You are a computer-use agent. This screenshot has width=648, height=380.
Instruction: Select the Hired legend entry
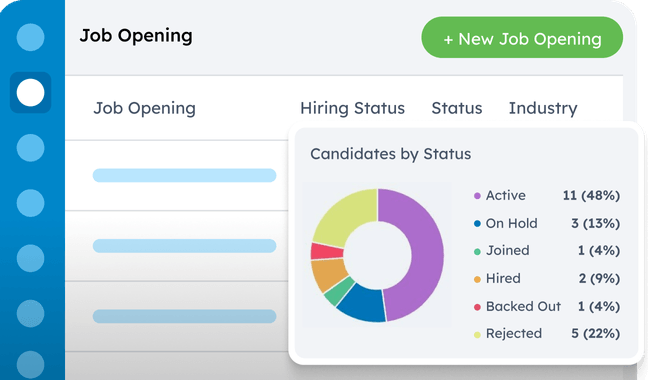pos(547,278)
